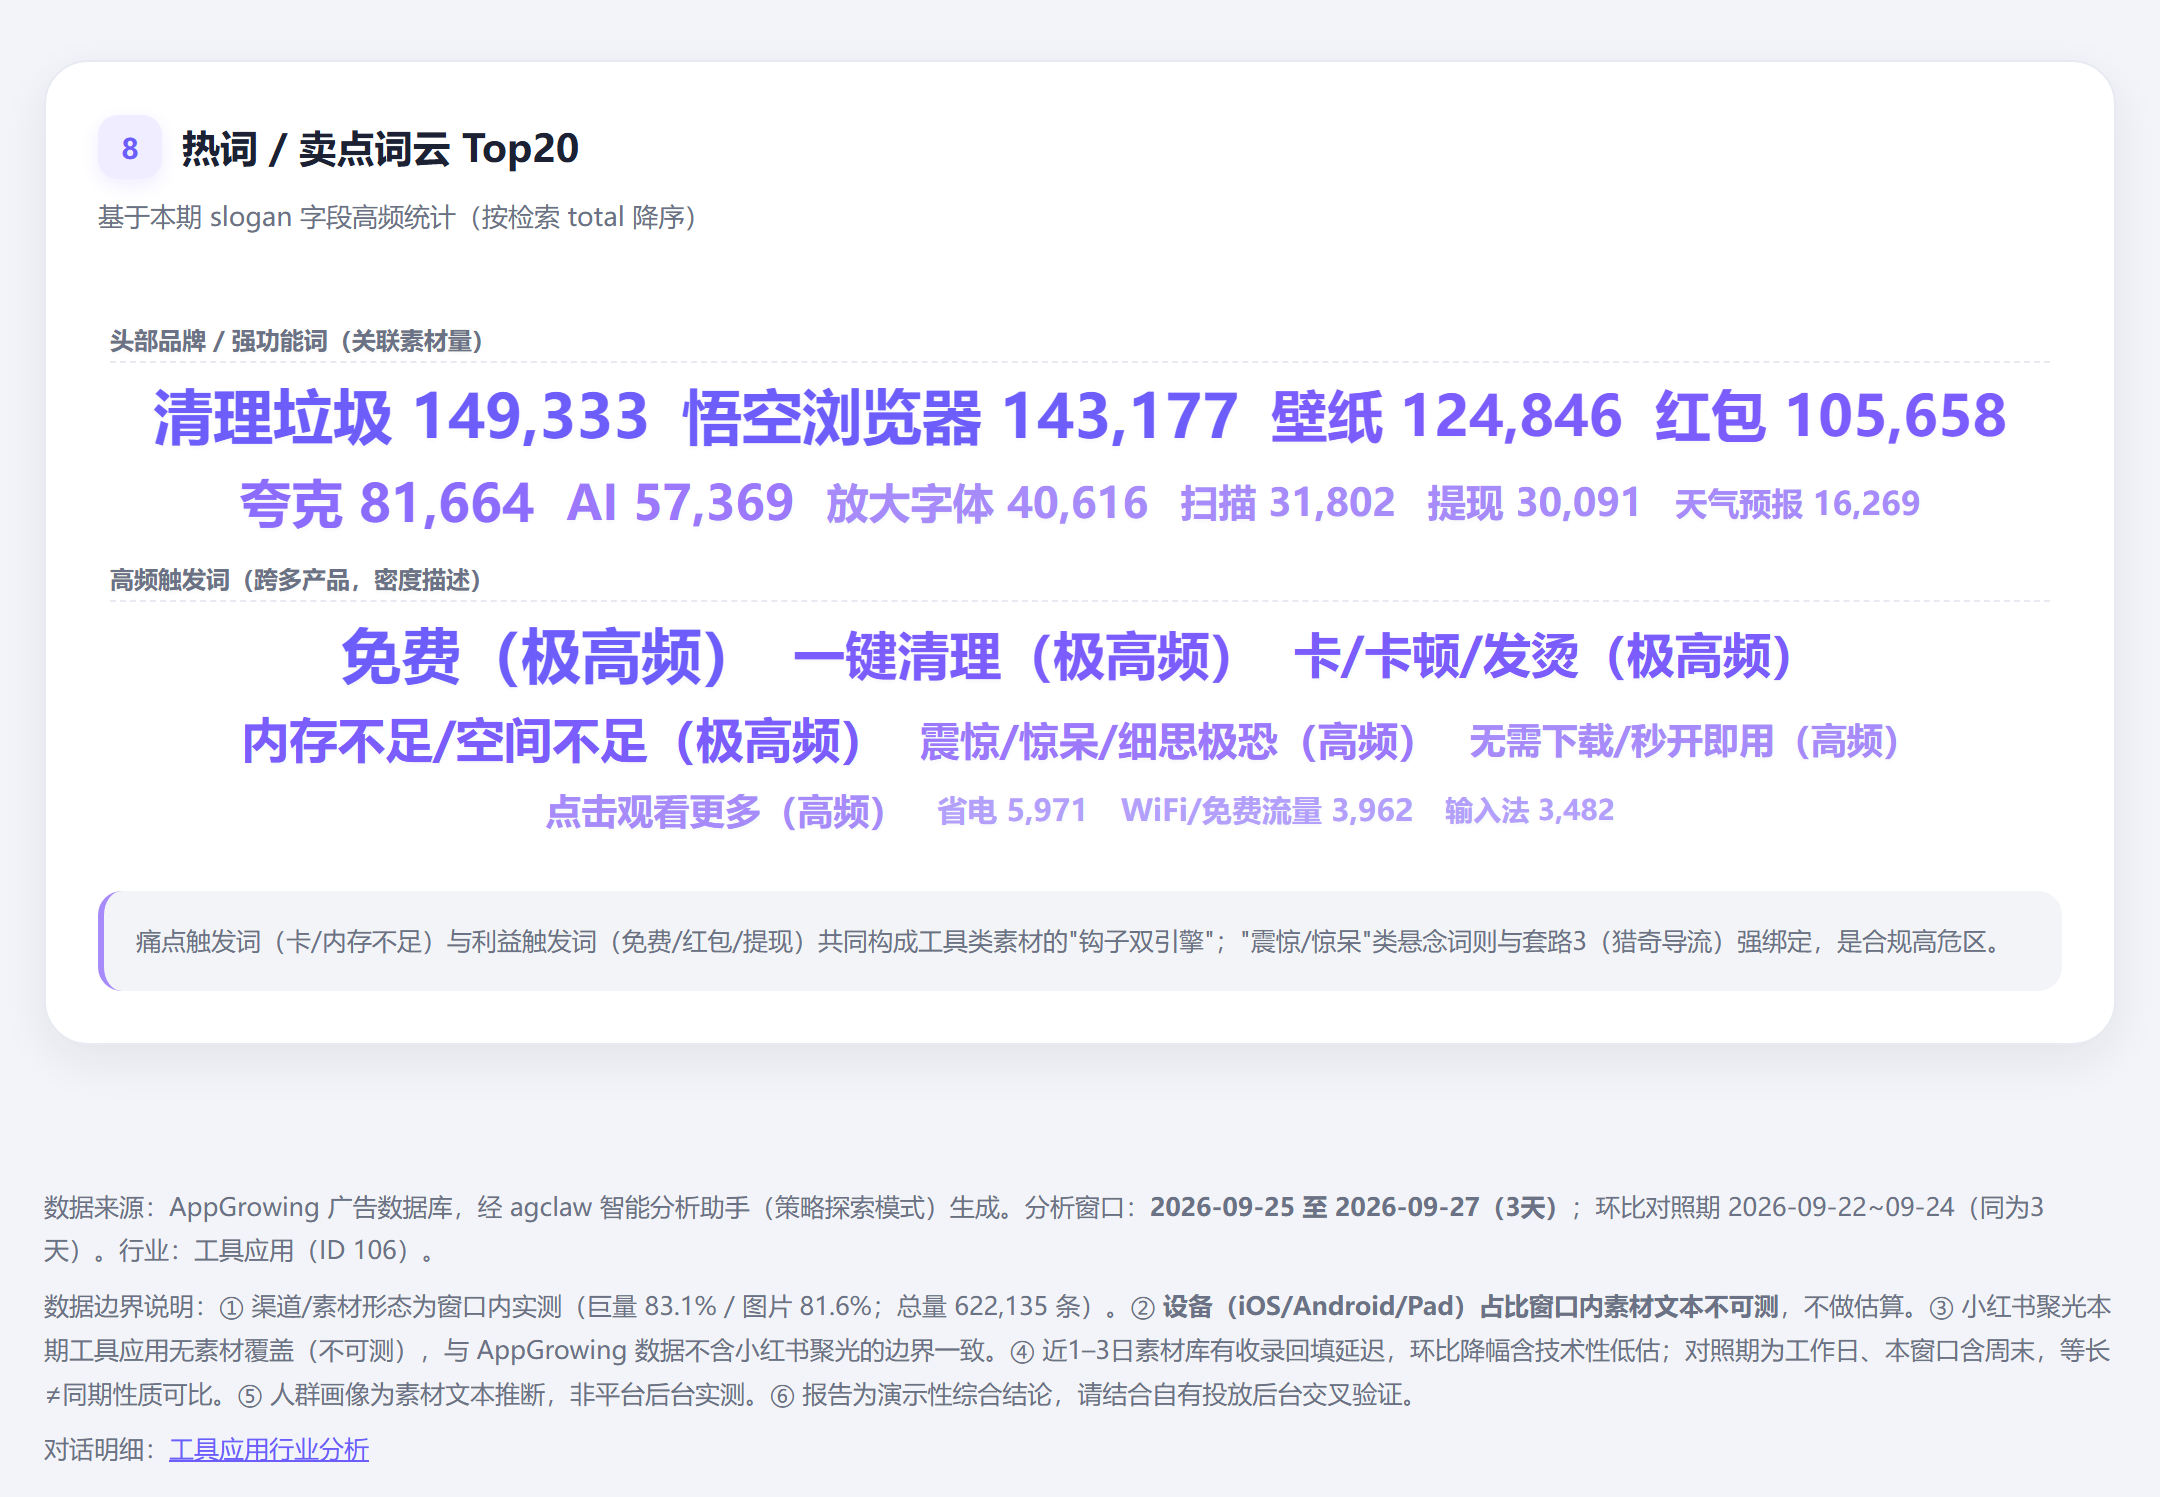2160x1497 pixels.
Task: Click the 热词 / 卖点词云 Top20 heading
Action: tap(380, 149)
